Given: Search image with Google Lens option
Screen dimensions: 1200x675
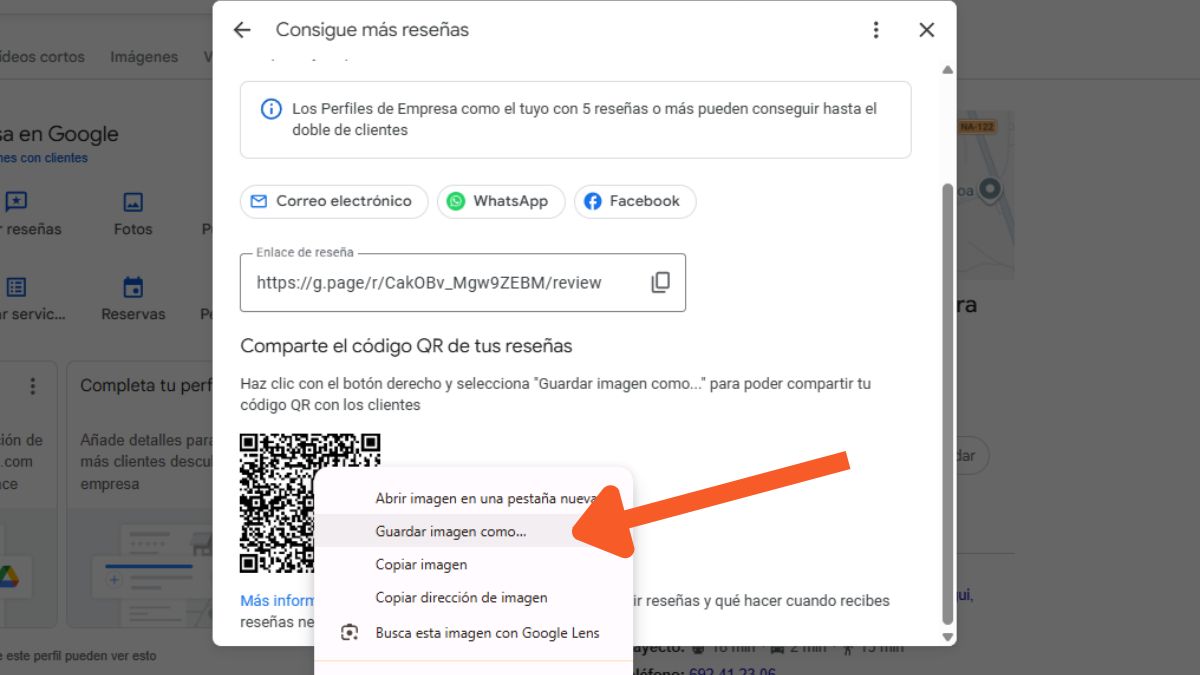Looking at the screenshot, I should tap(487, 633).
